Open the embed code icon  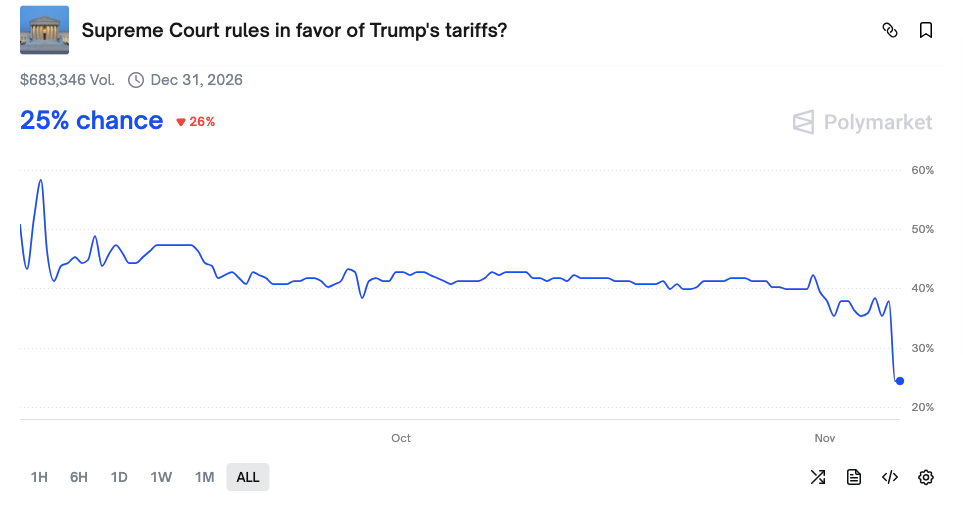tap(890, 477)
